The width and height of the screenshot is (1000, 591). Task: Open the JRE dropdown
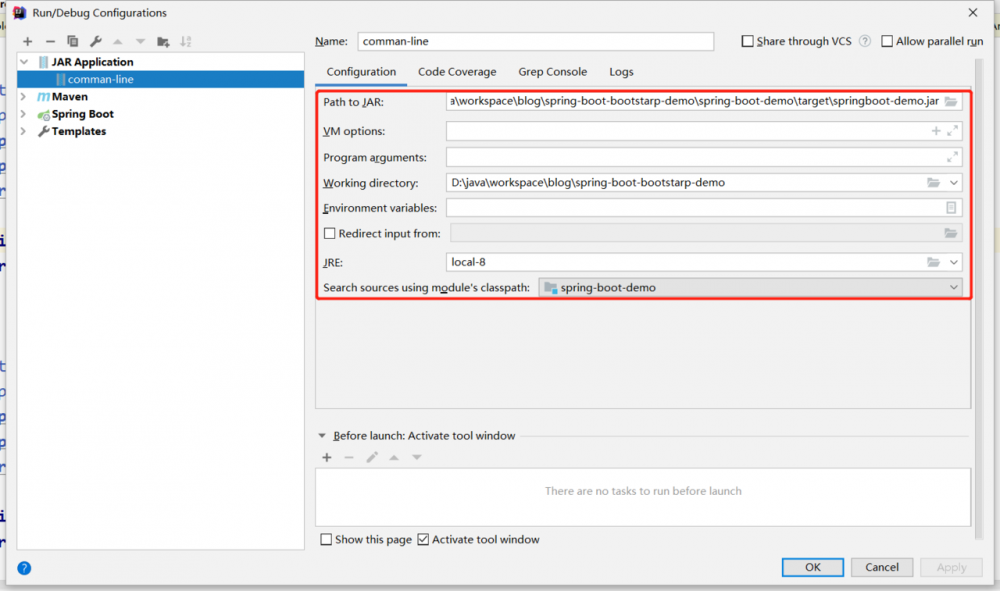pos(952,261)
